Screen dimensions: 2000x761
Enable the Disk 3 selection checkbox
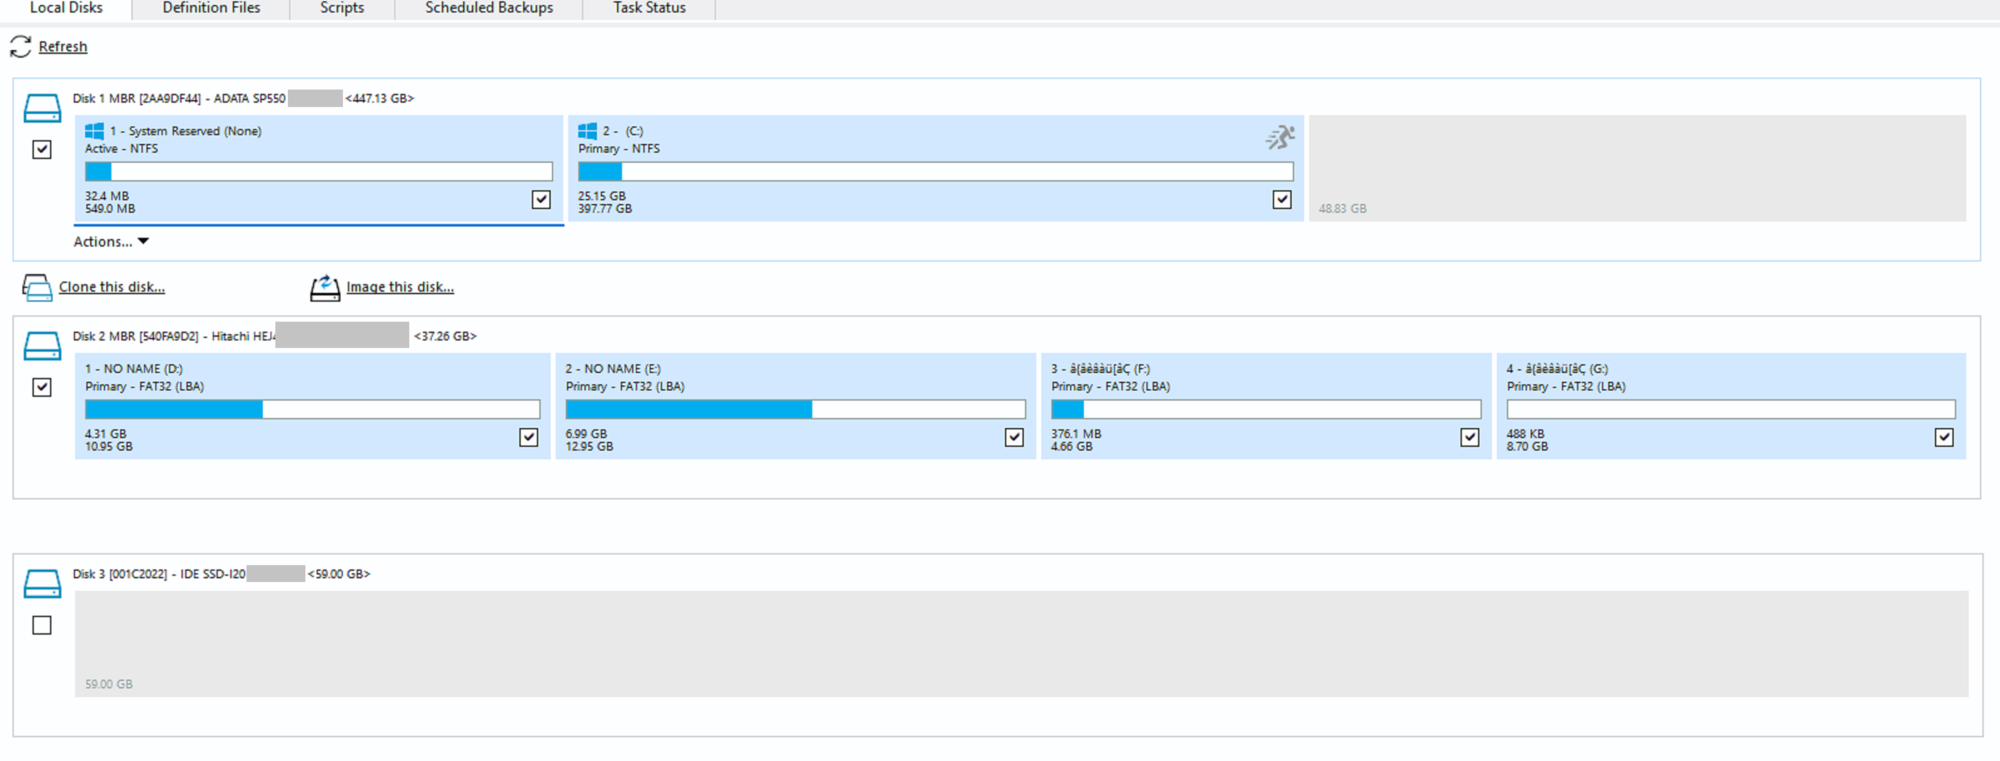(42, 625)
